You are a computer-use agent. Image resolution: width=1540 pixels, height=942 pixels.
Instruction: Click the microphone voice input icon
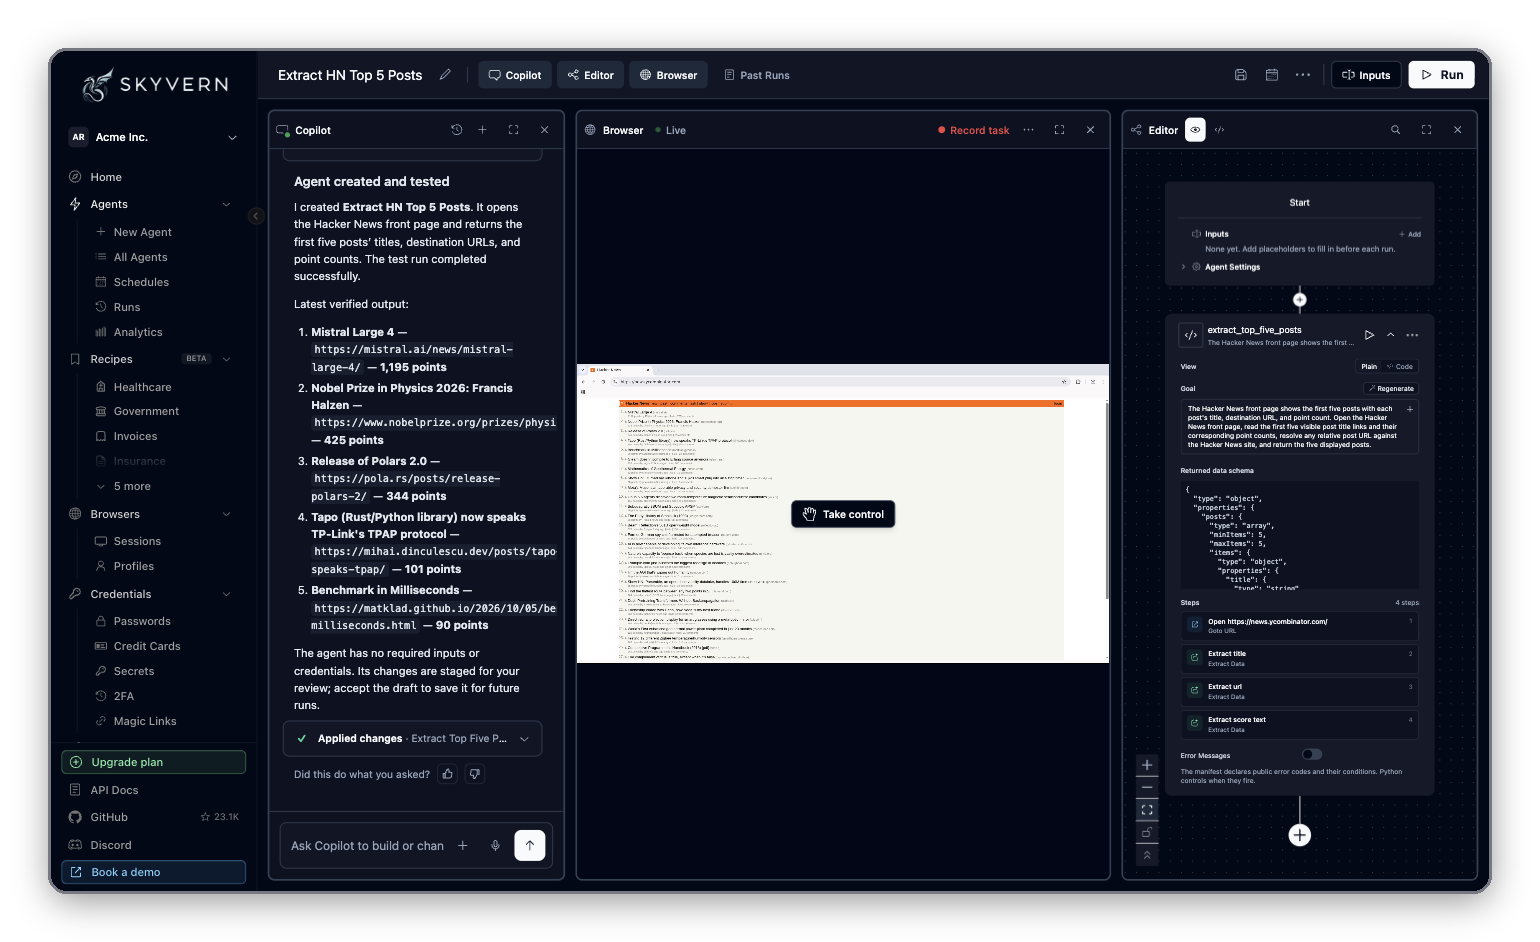[x=495, y=846]
